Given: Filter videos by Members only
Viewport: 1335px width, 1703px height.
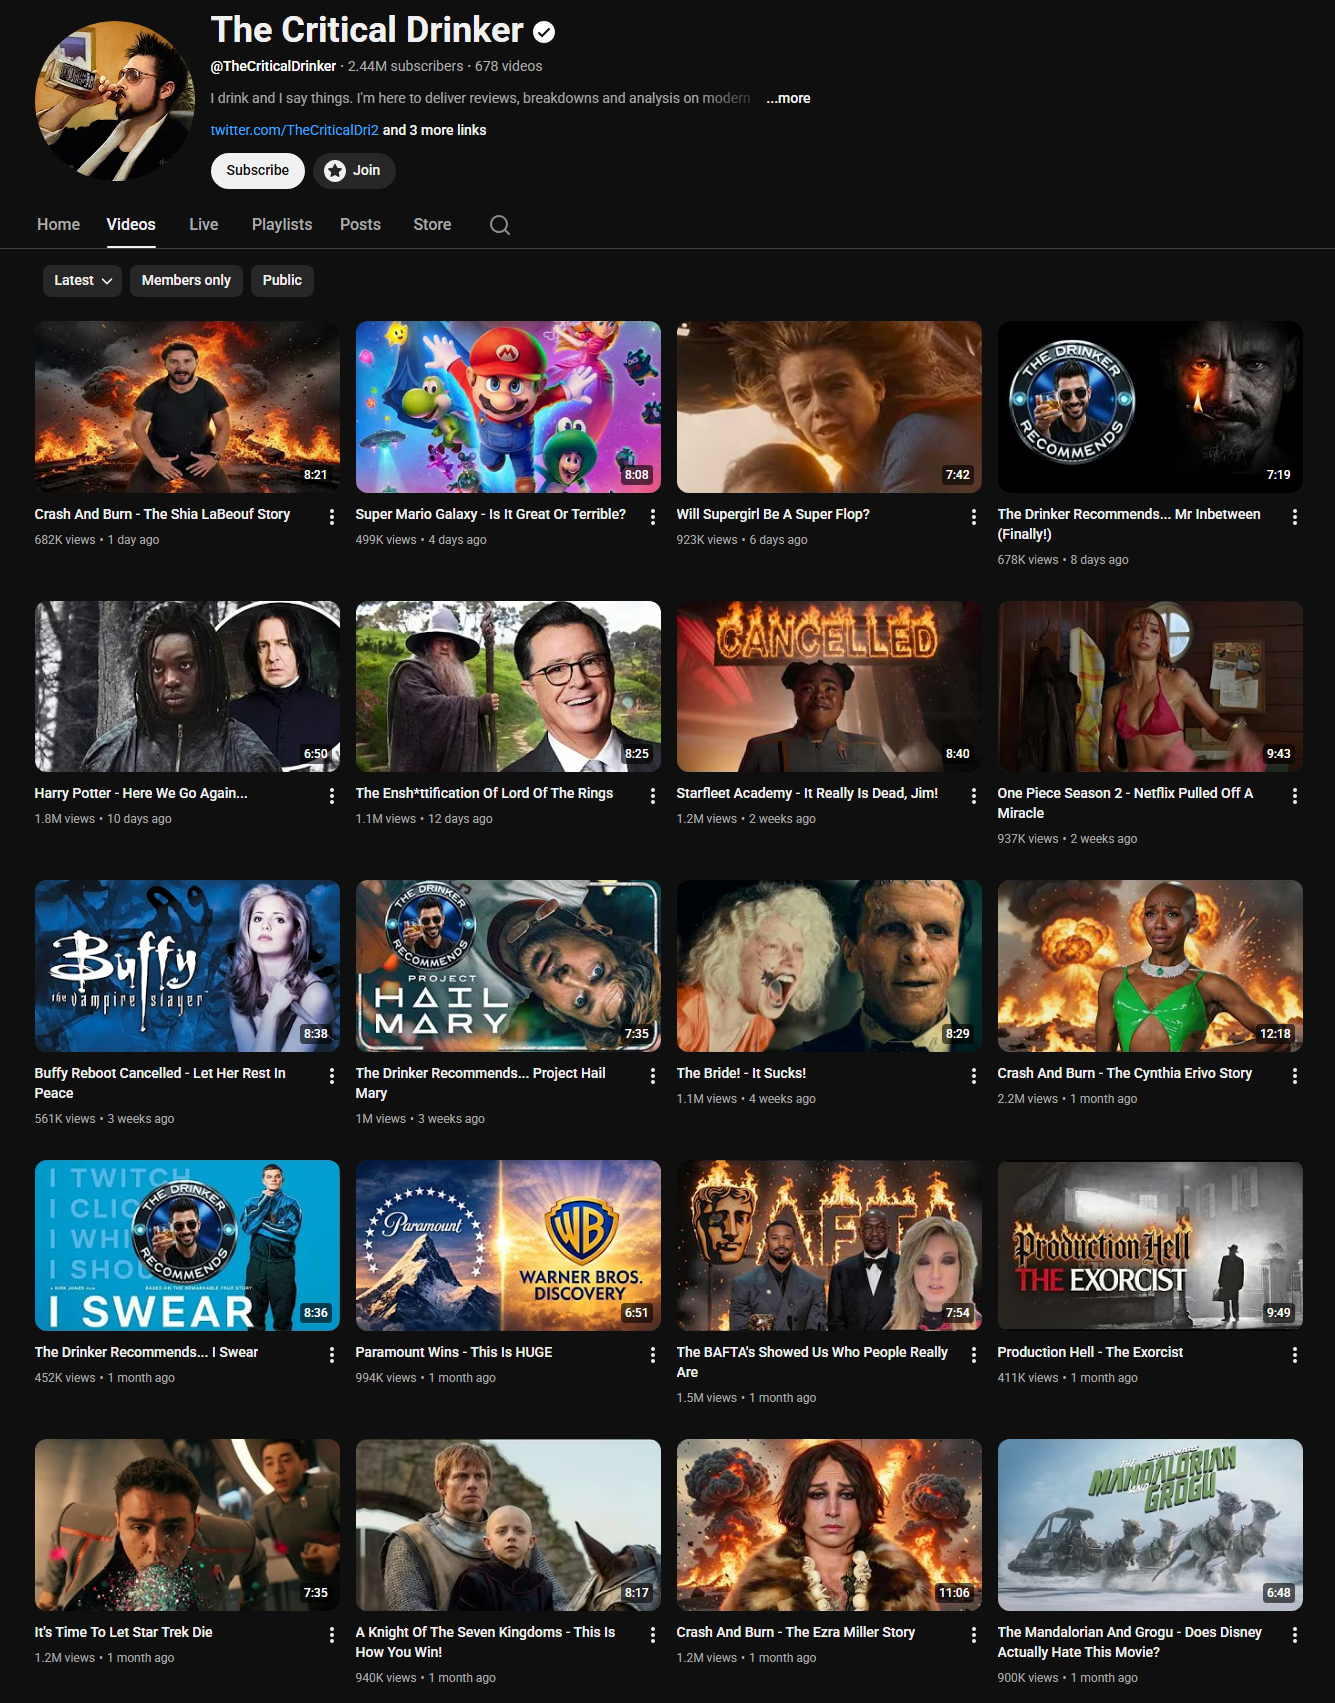Looking at the screenshot, I should tap(186, 280).
